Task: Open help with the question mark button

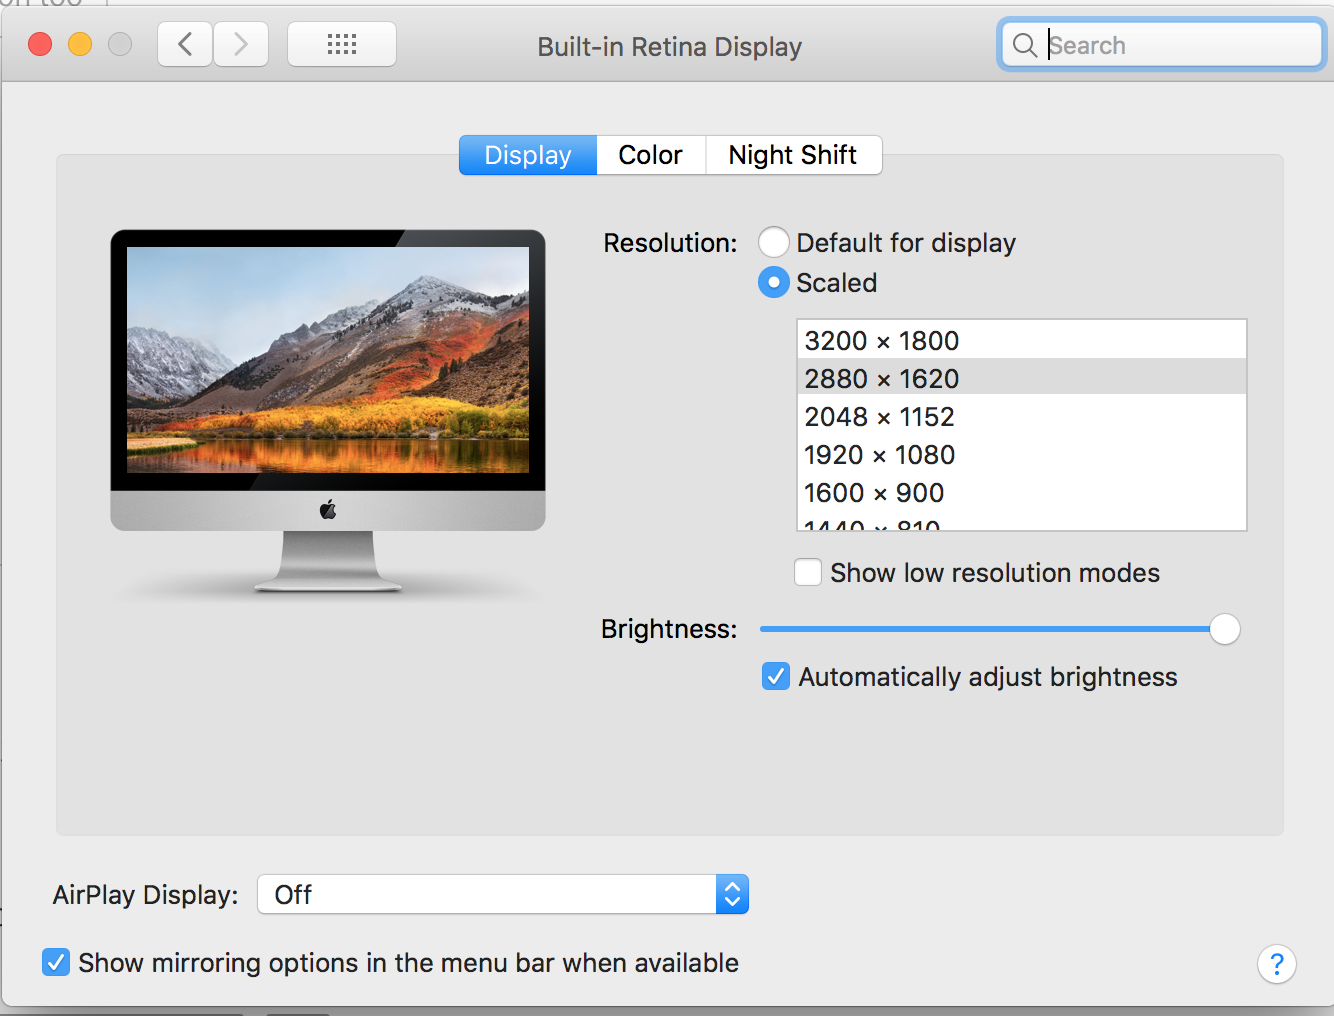Action: [1277, 964]
